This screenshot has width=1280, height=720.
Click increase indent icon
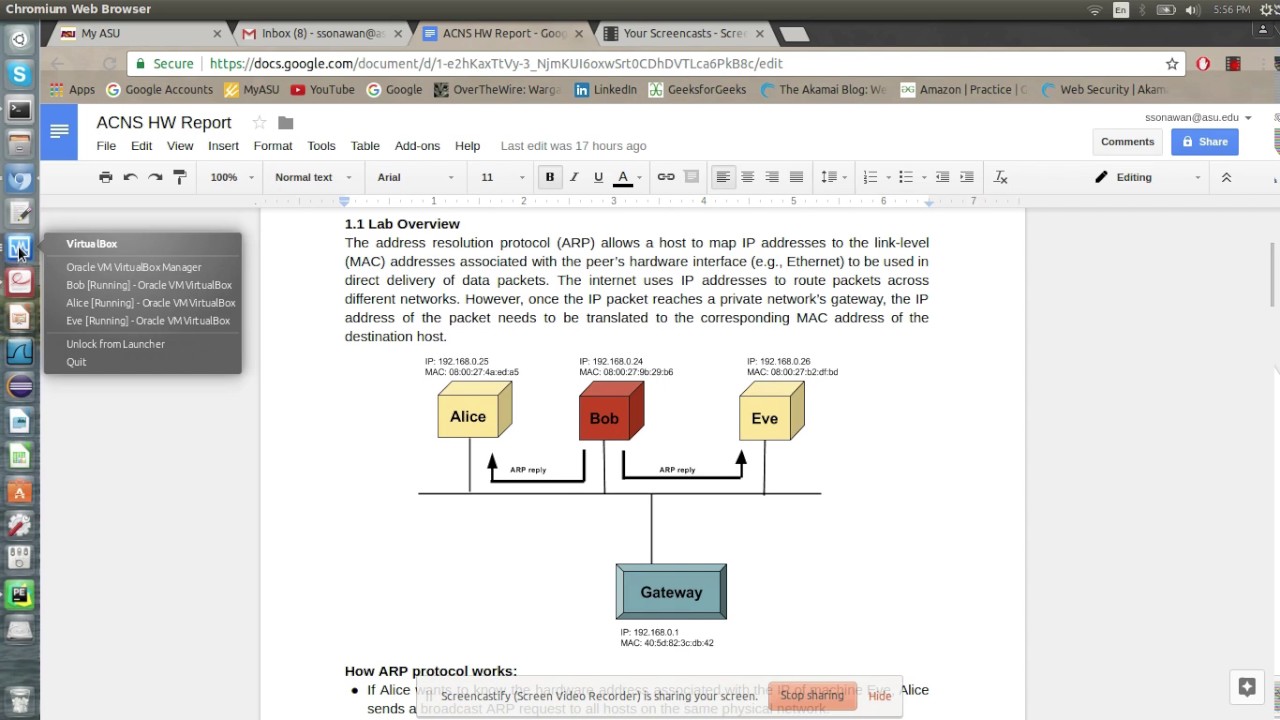pos(967,177)
